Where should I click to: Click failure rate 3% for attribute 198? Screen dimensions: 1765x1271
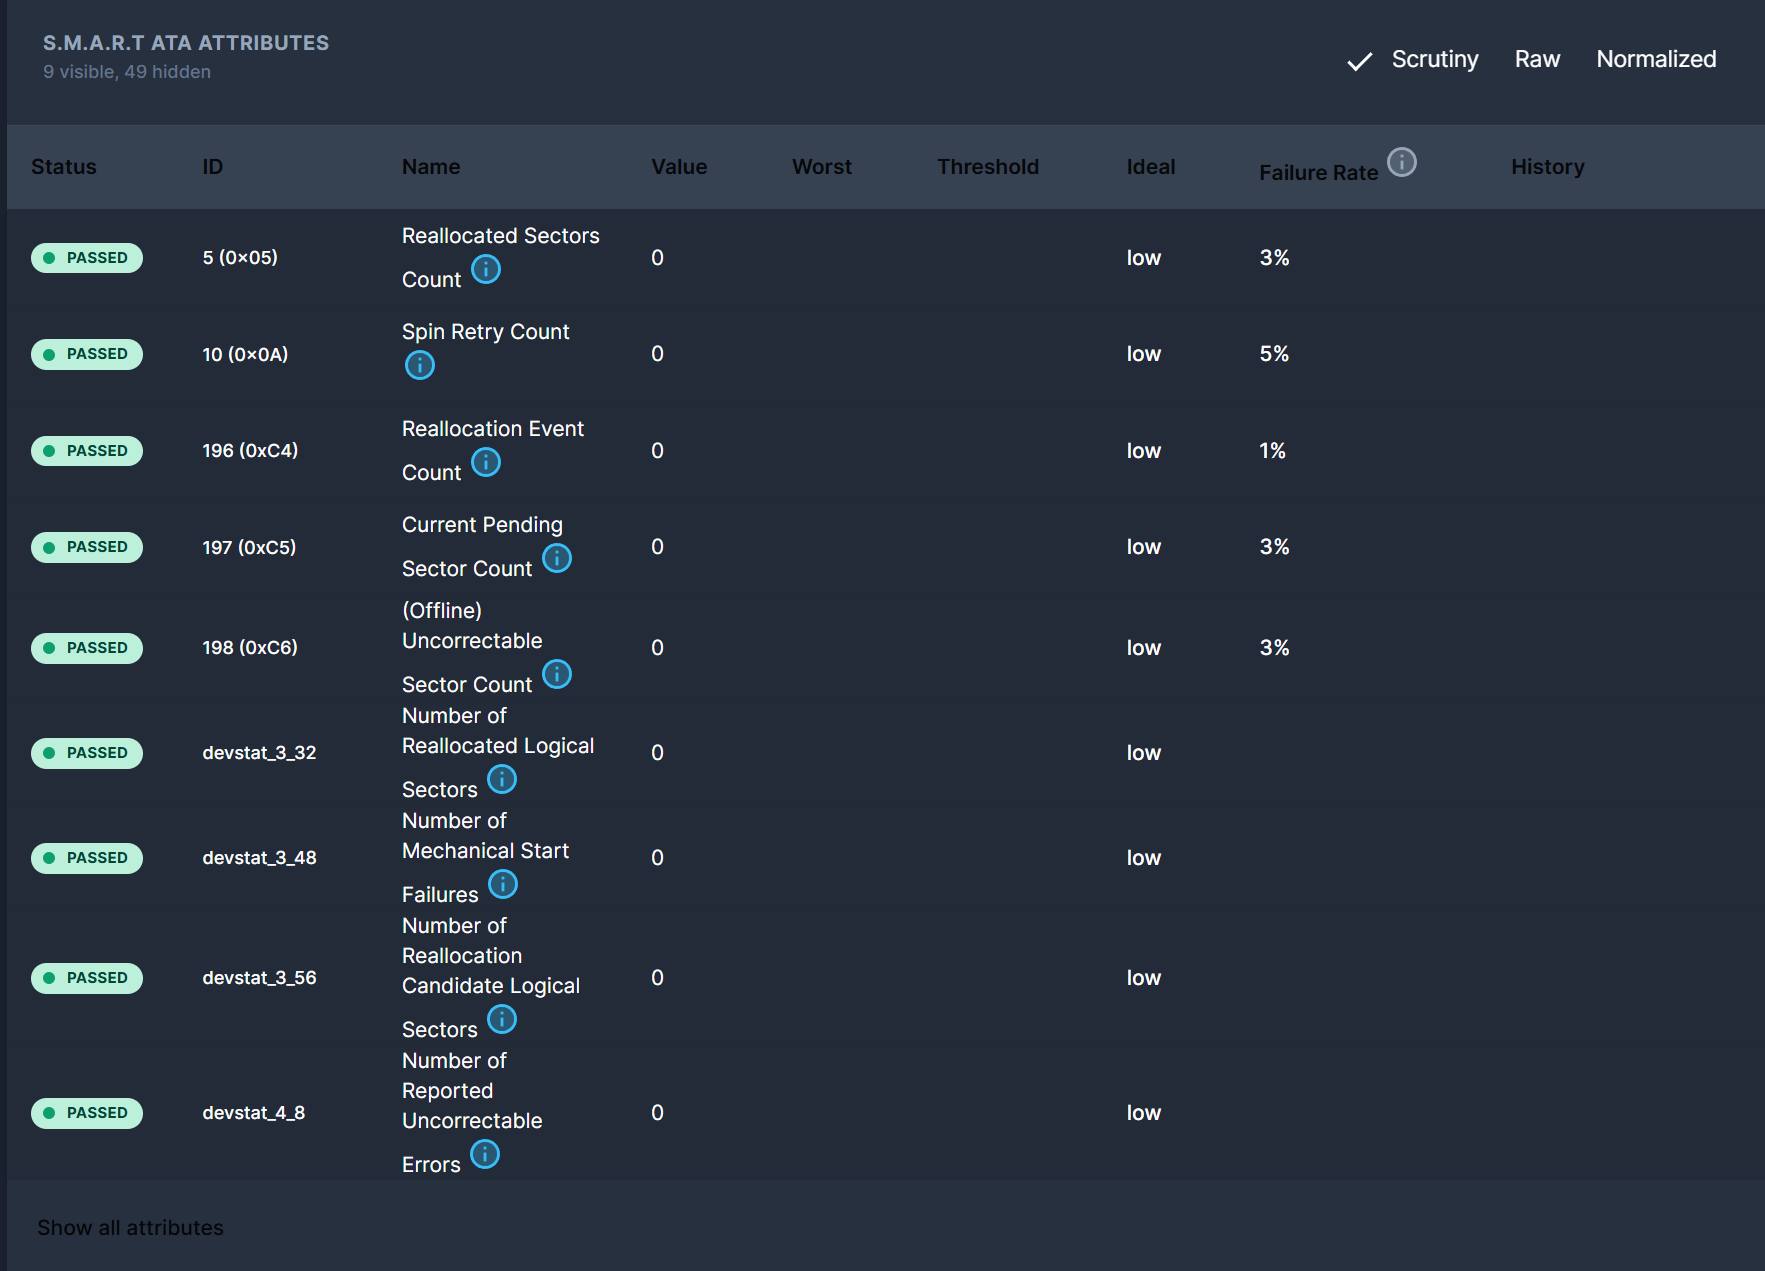(x=1274, y=648)
